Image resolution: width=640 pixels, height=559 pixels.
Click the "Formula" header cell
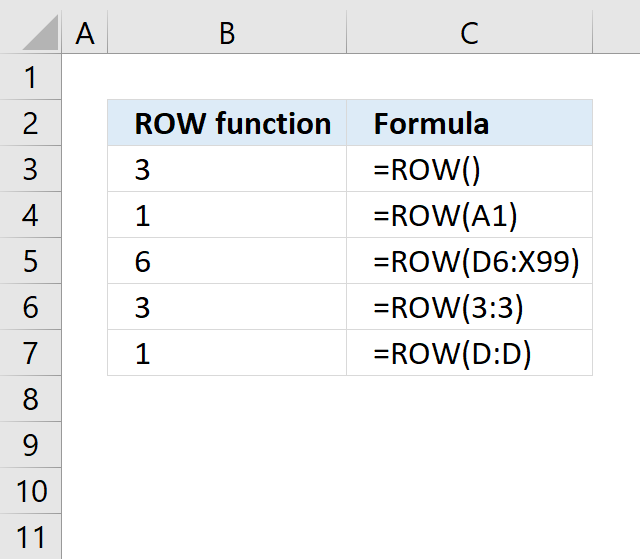[x=469, y=123]
